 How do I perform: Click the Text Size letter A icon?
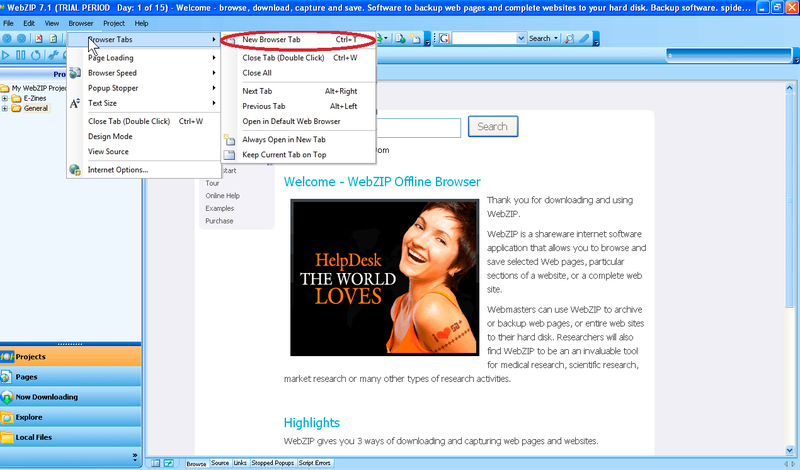click(75, 103)
